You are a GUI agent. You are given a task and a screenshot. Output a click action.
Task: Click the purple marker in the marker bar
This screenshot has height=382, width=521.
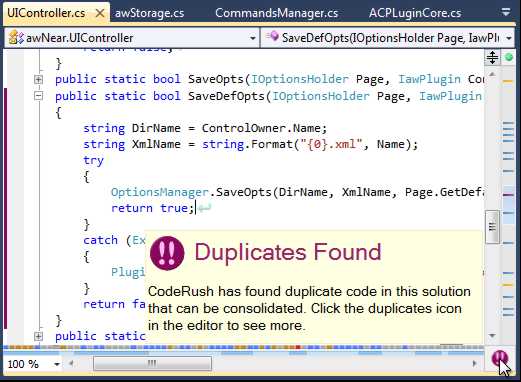coord(508,194)
